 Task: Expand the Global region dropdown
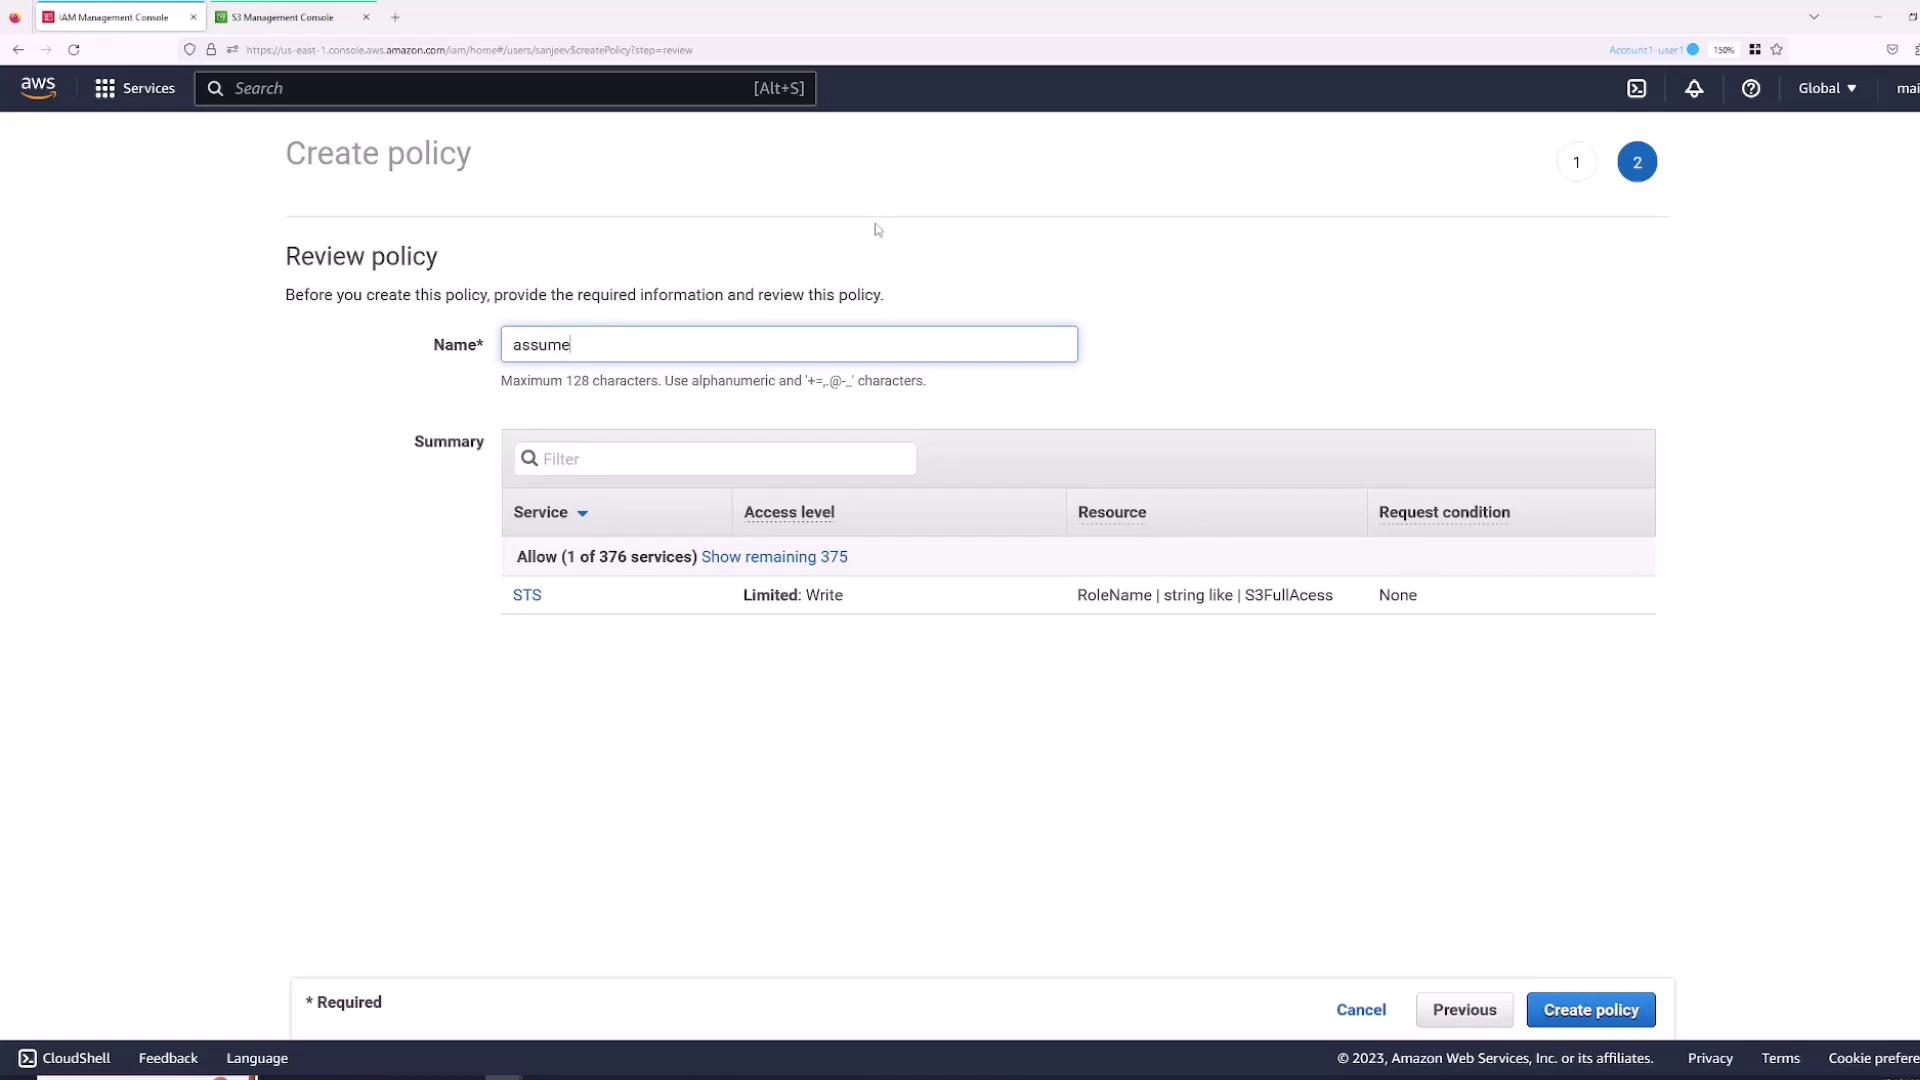click(1827, 88)
